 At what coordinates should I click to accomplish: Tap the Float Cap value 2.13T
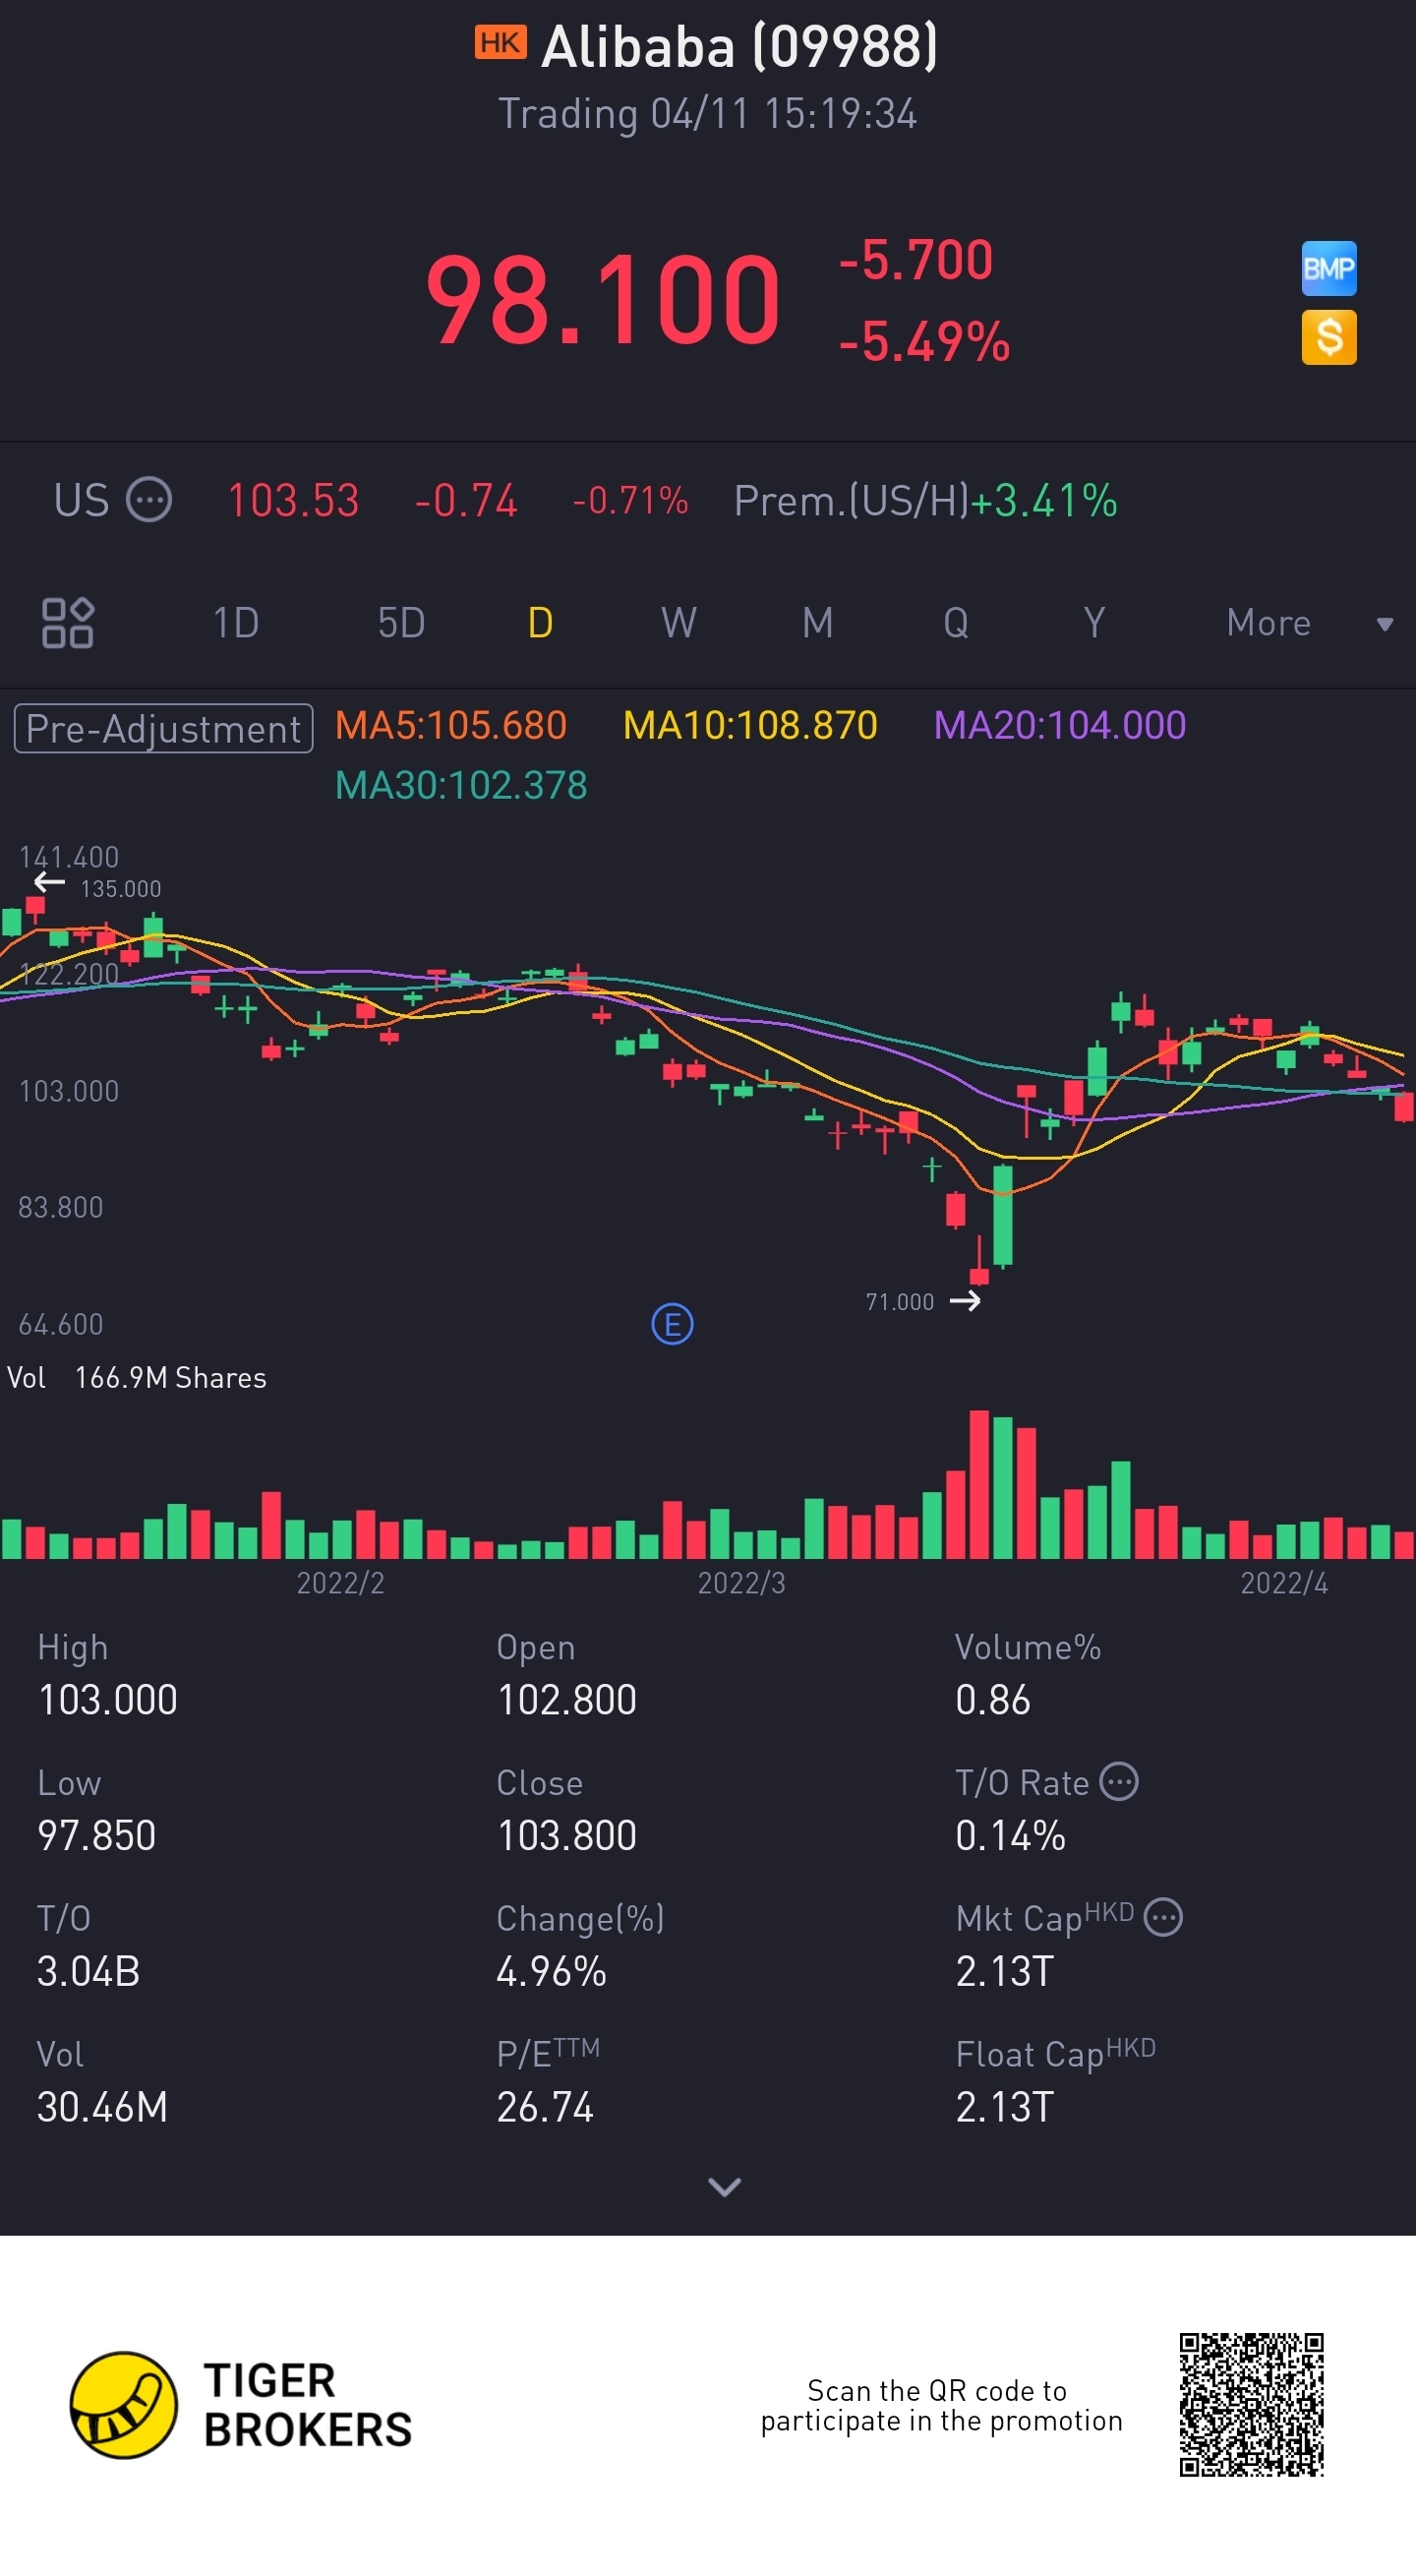point(1004,2107)
